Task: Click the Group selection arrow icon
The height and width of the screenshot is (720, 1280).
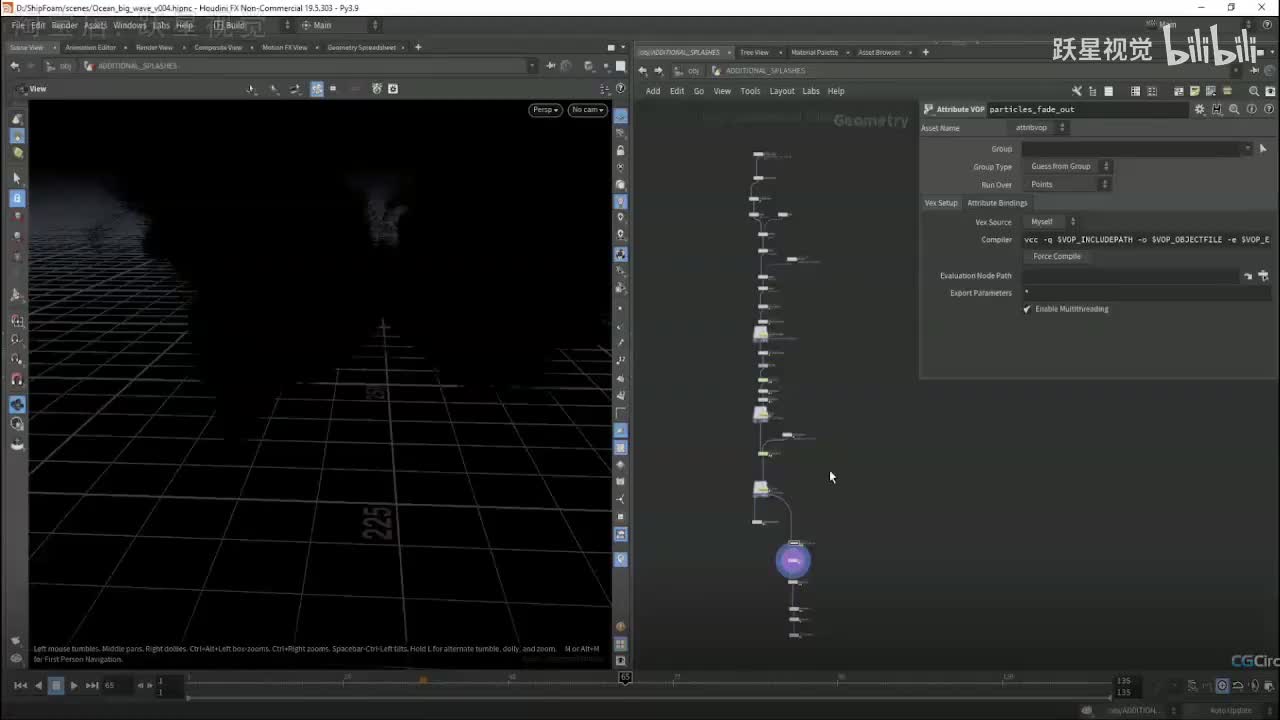Action: tap(1263, 149)
